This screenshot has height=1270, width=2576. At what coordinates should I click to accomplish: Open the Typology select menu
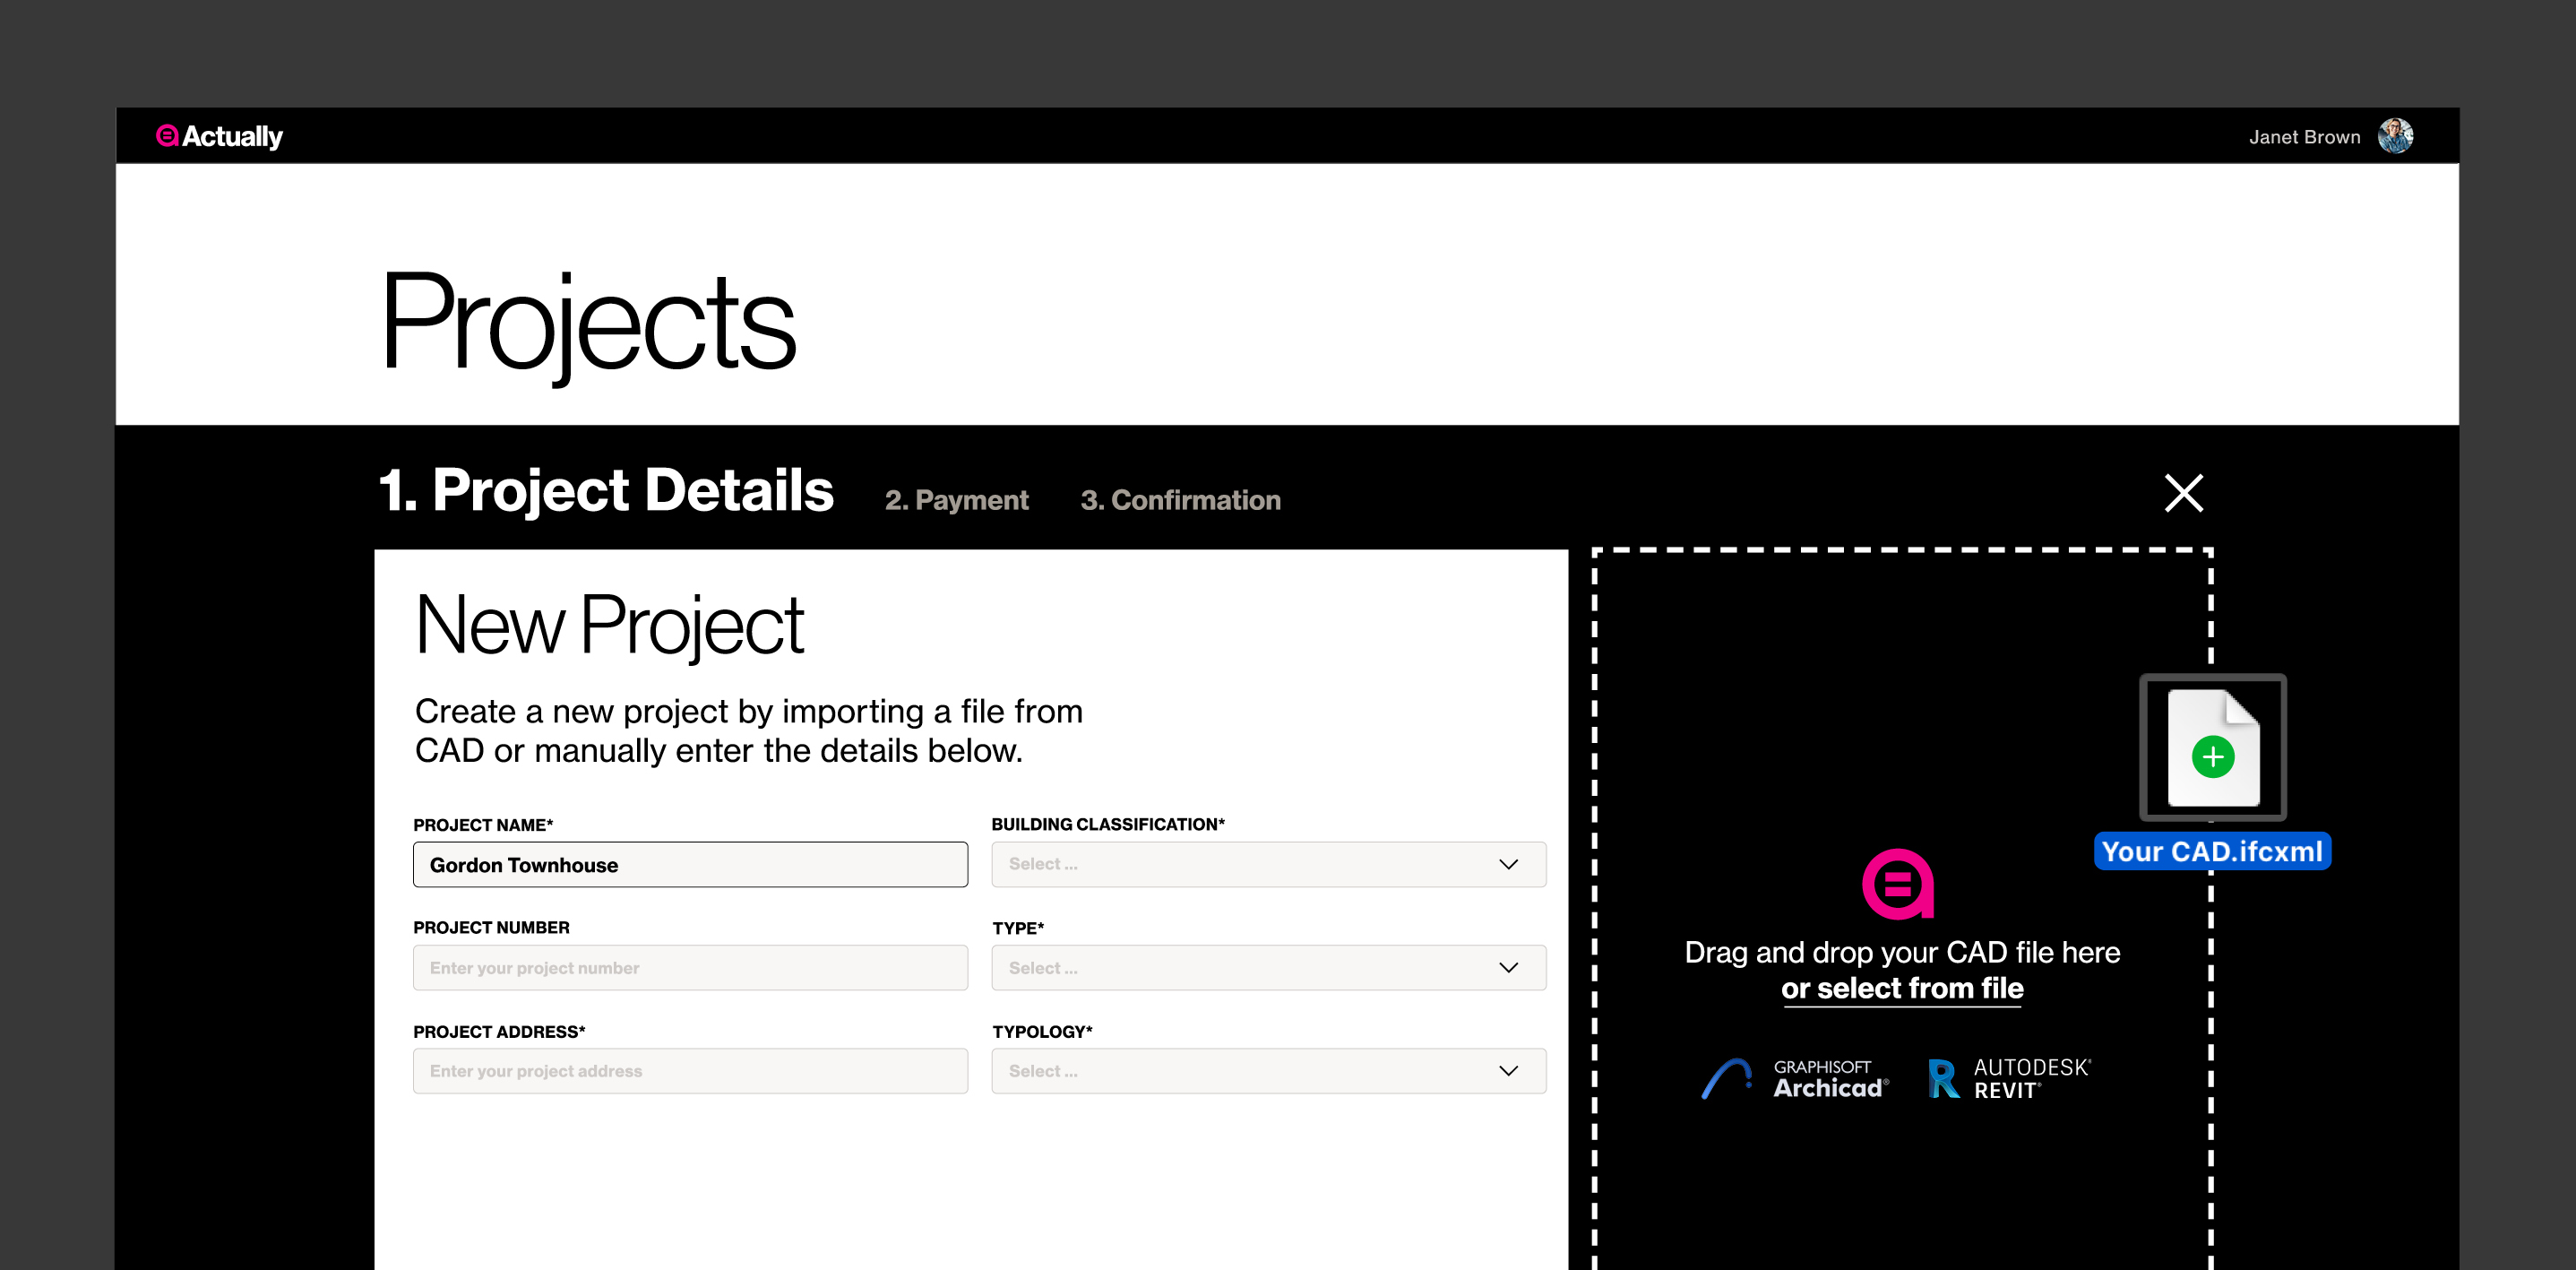(1268, 1071)
